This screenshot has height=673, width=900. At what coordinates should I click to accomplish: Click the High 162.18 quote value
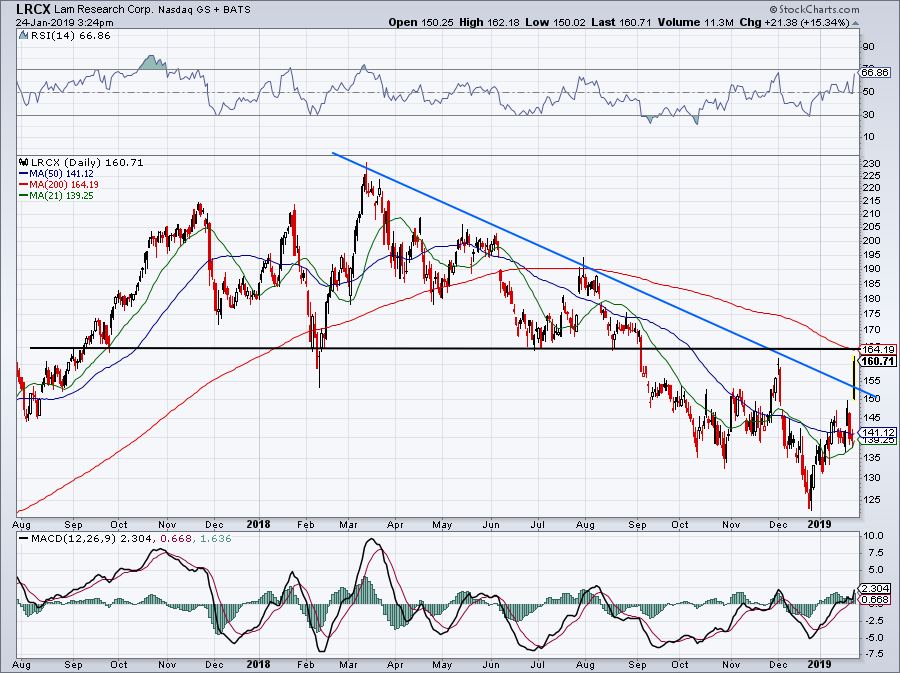[488, 23]
